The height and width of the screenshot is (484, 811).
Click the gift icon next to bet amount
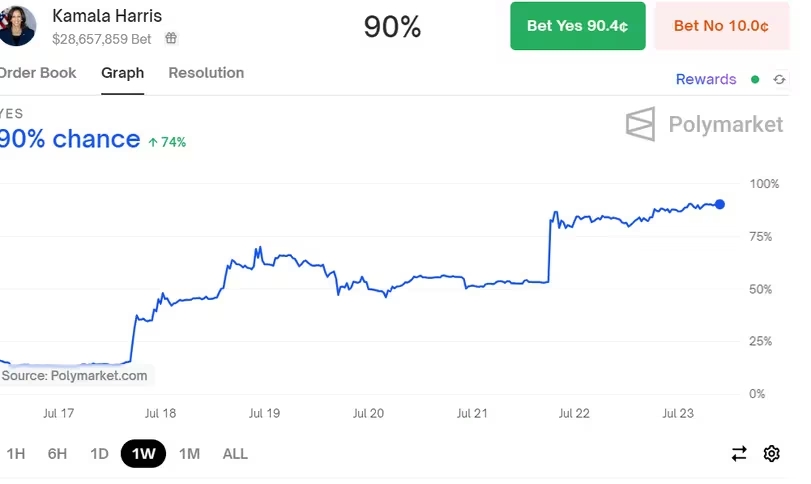click(x=171, y=38)
